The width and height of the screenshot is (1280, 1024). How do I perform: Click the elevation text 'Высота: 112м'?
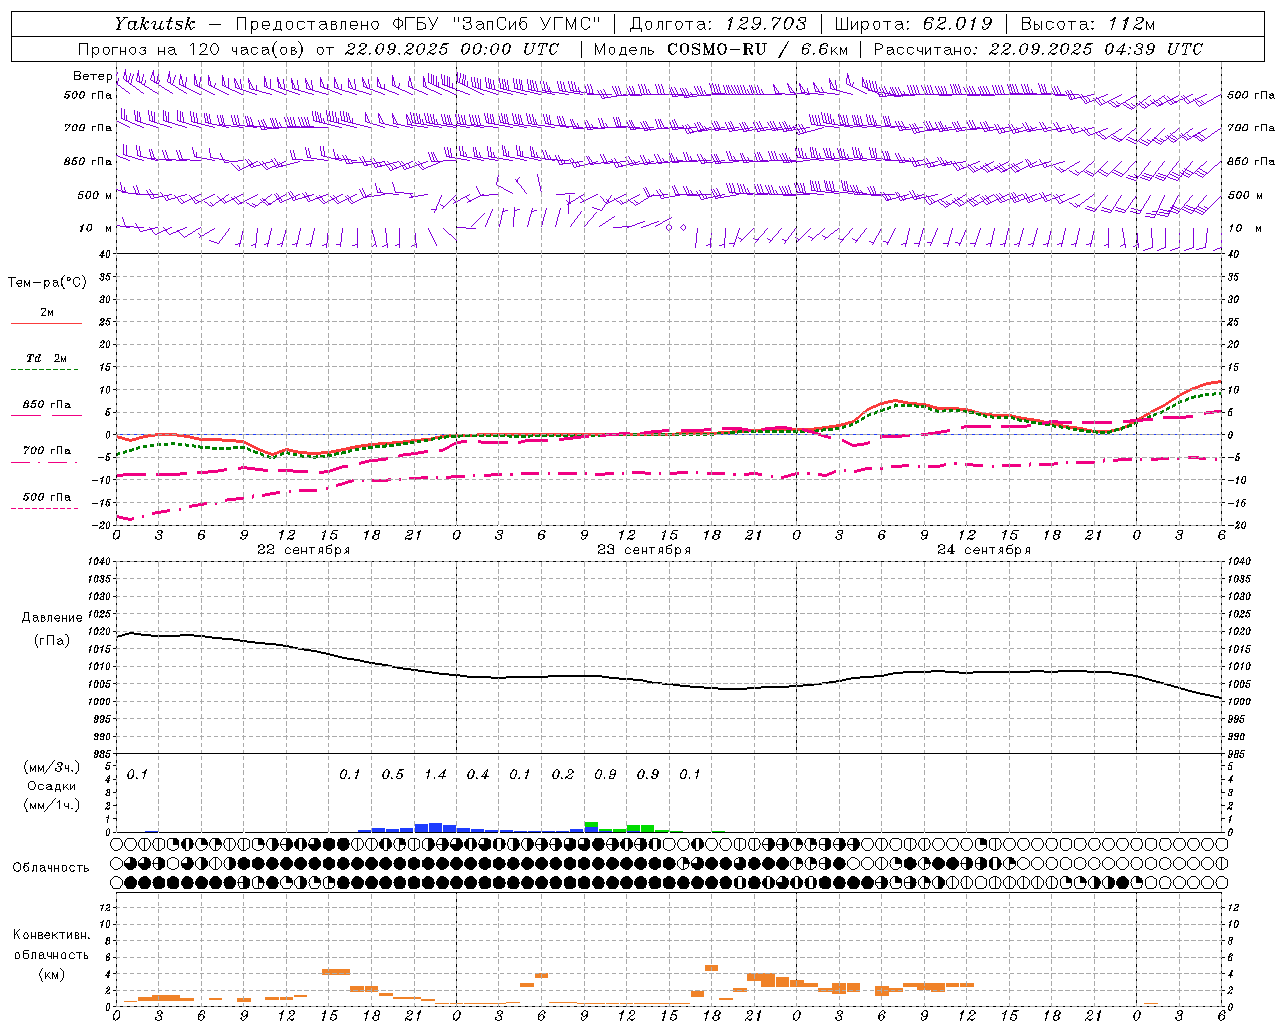click(x=1089, y=23)
